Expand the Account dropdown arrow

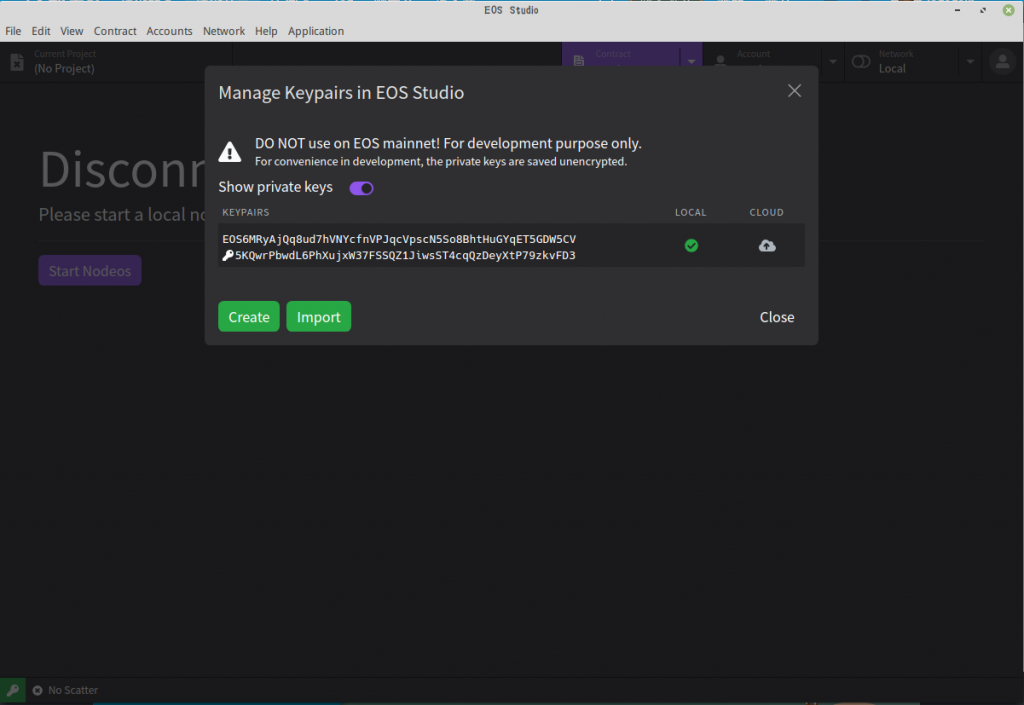(x=833, y=61)
